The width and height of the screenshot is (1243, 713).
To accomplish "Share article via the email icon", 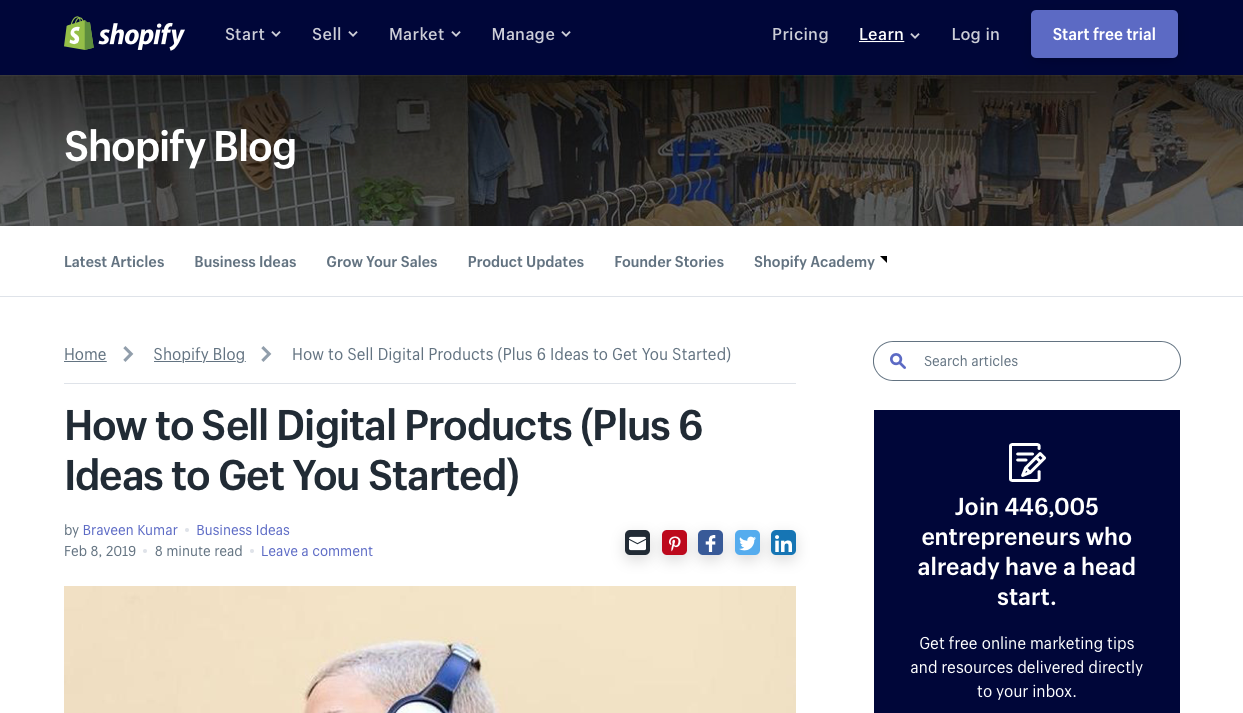I will 637,543.
